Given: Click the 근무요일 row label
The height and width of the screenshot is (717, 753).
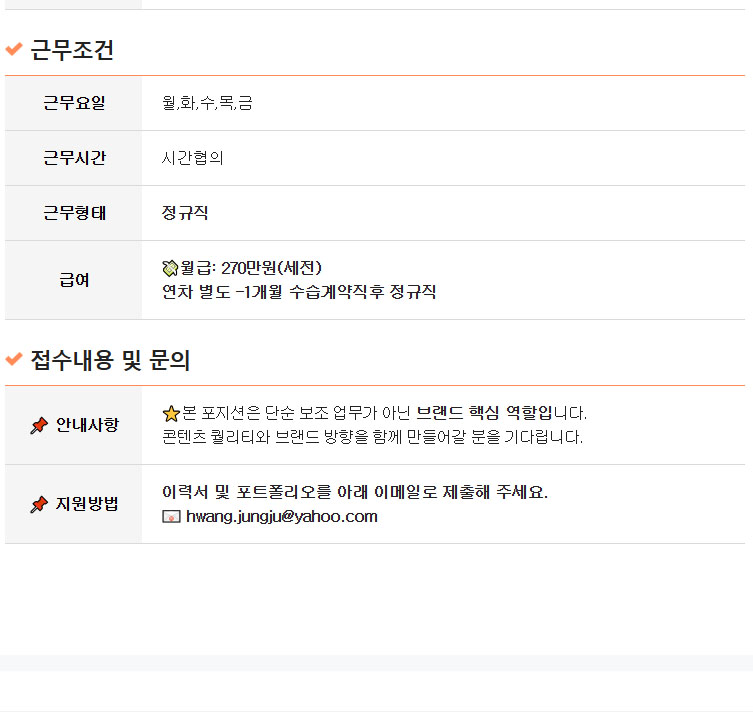Looking at the screenshot, I should click(x=74, y=103).
